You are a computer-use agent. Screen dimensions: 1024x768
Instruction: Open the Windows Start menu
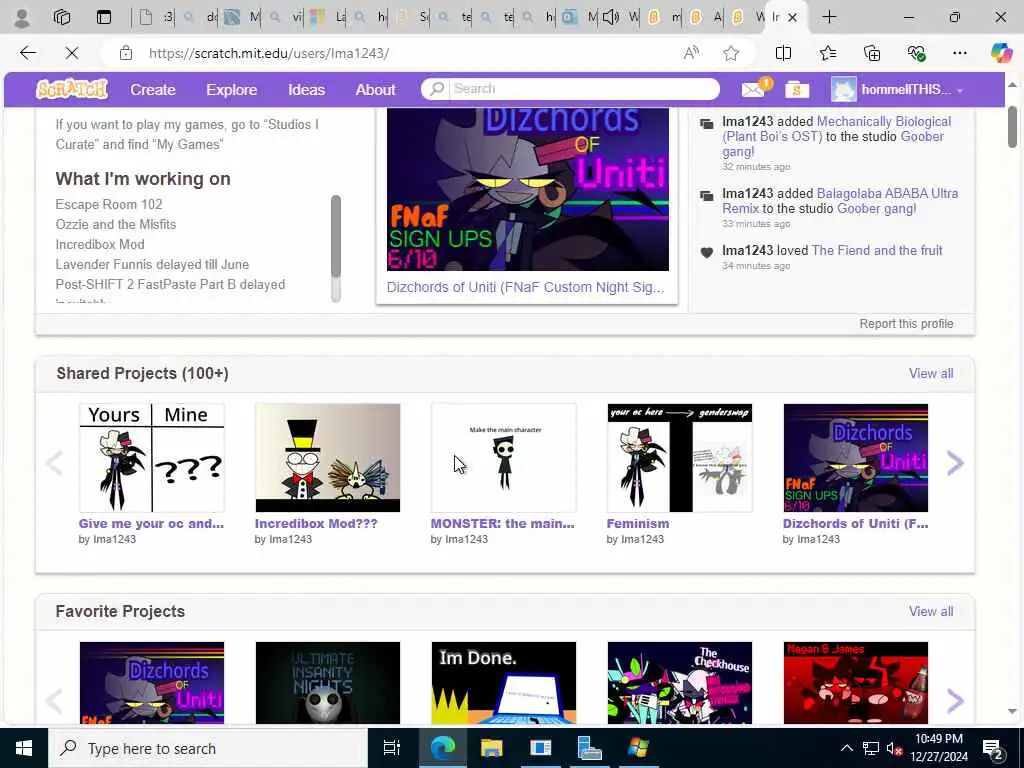(24, 748)
